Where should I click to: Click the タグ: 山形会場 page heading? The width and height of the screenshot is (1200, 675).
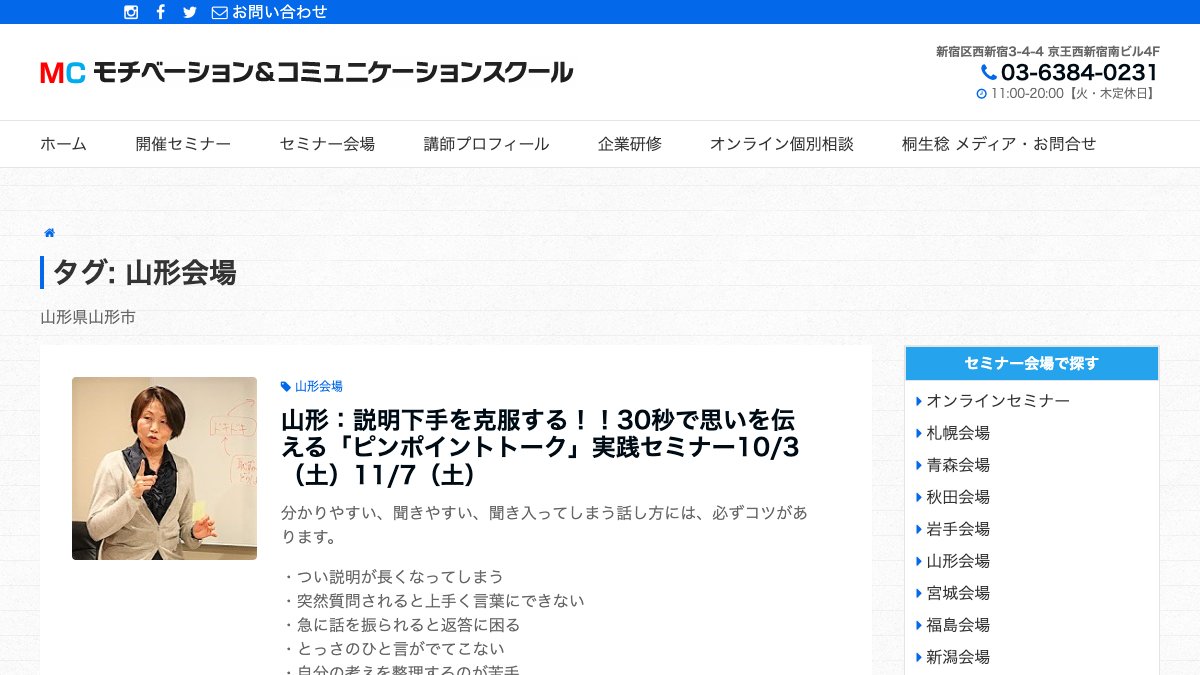coord(144,272)
